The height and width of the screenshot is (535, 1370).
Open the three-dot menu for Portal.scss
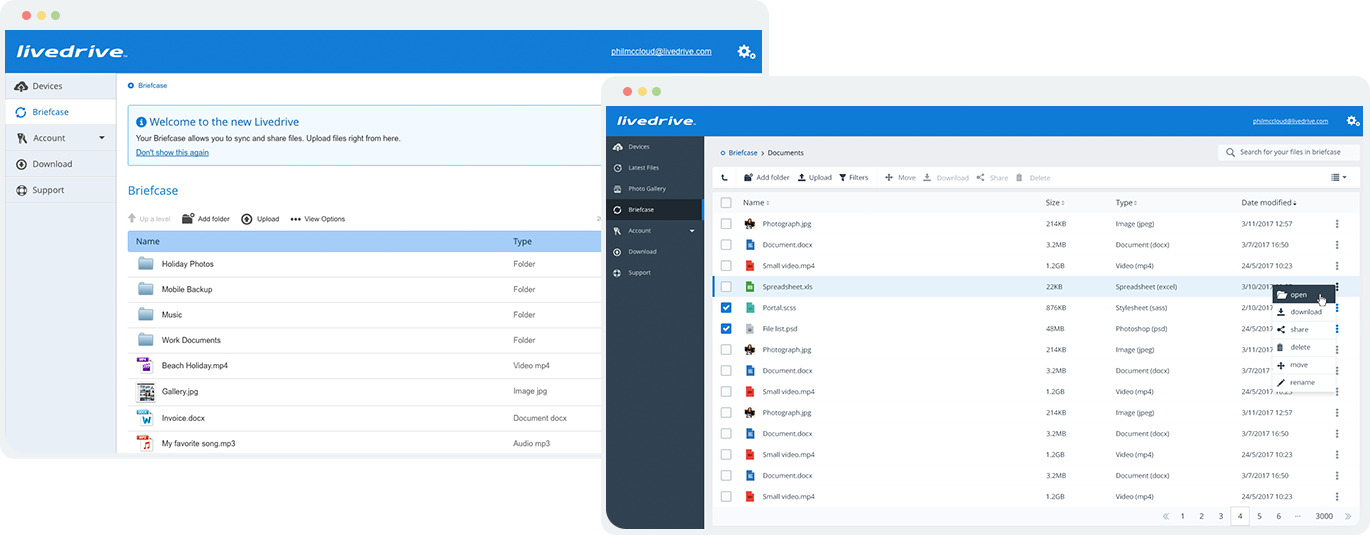[1337, 308]
